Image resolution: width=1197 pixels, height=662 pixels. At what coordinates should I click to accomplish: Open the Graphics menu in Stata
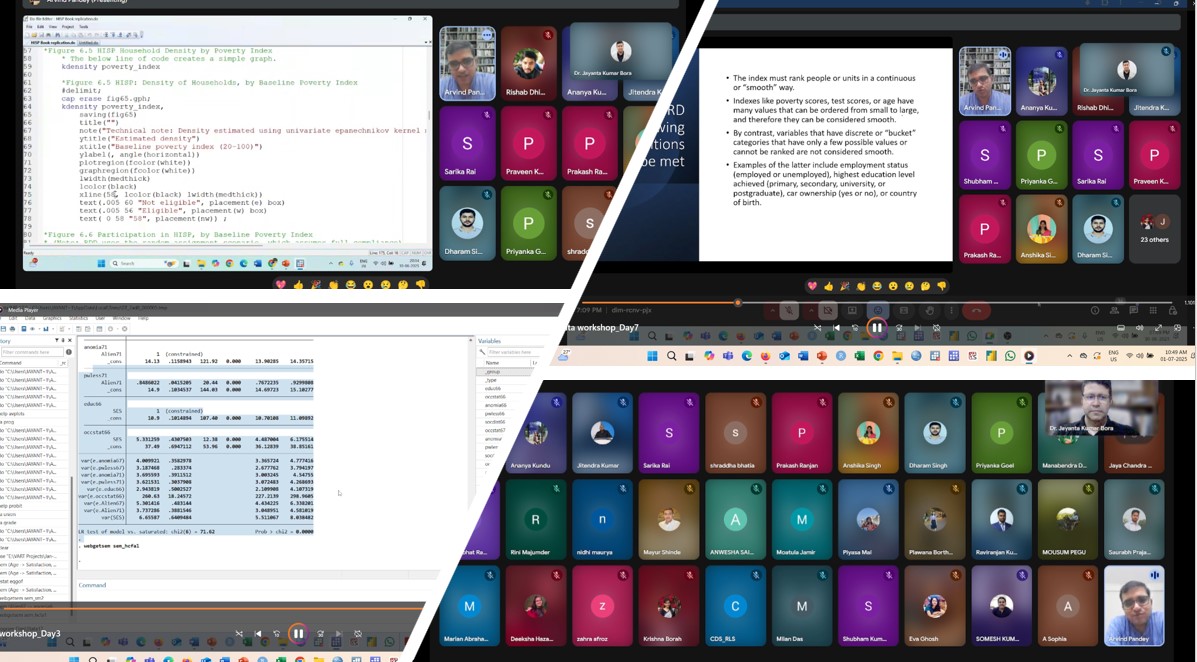coord(52,318)
